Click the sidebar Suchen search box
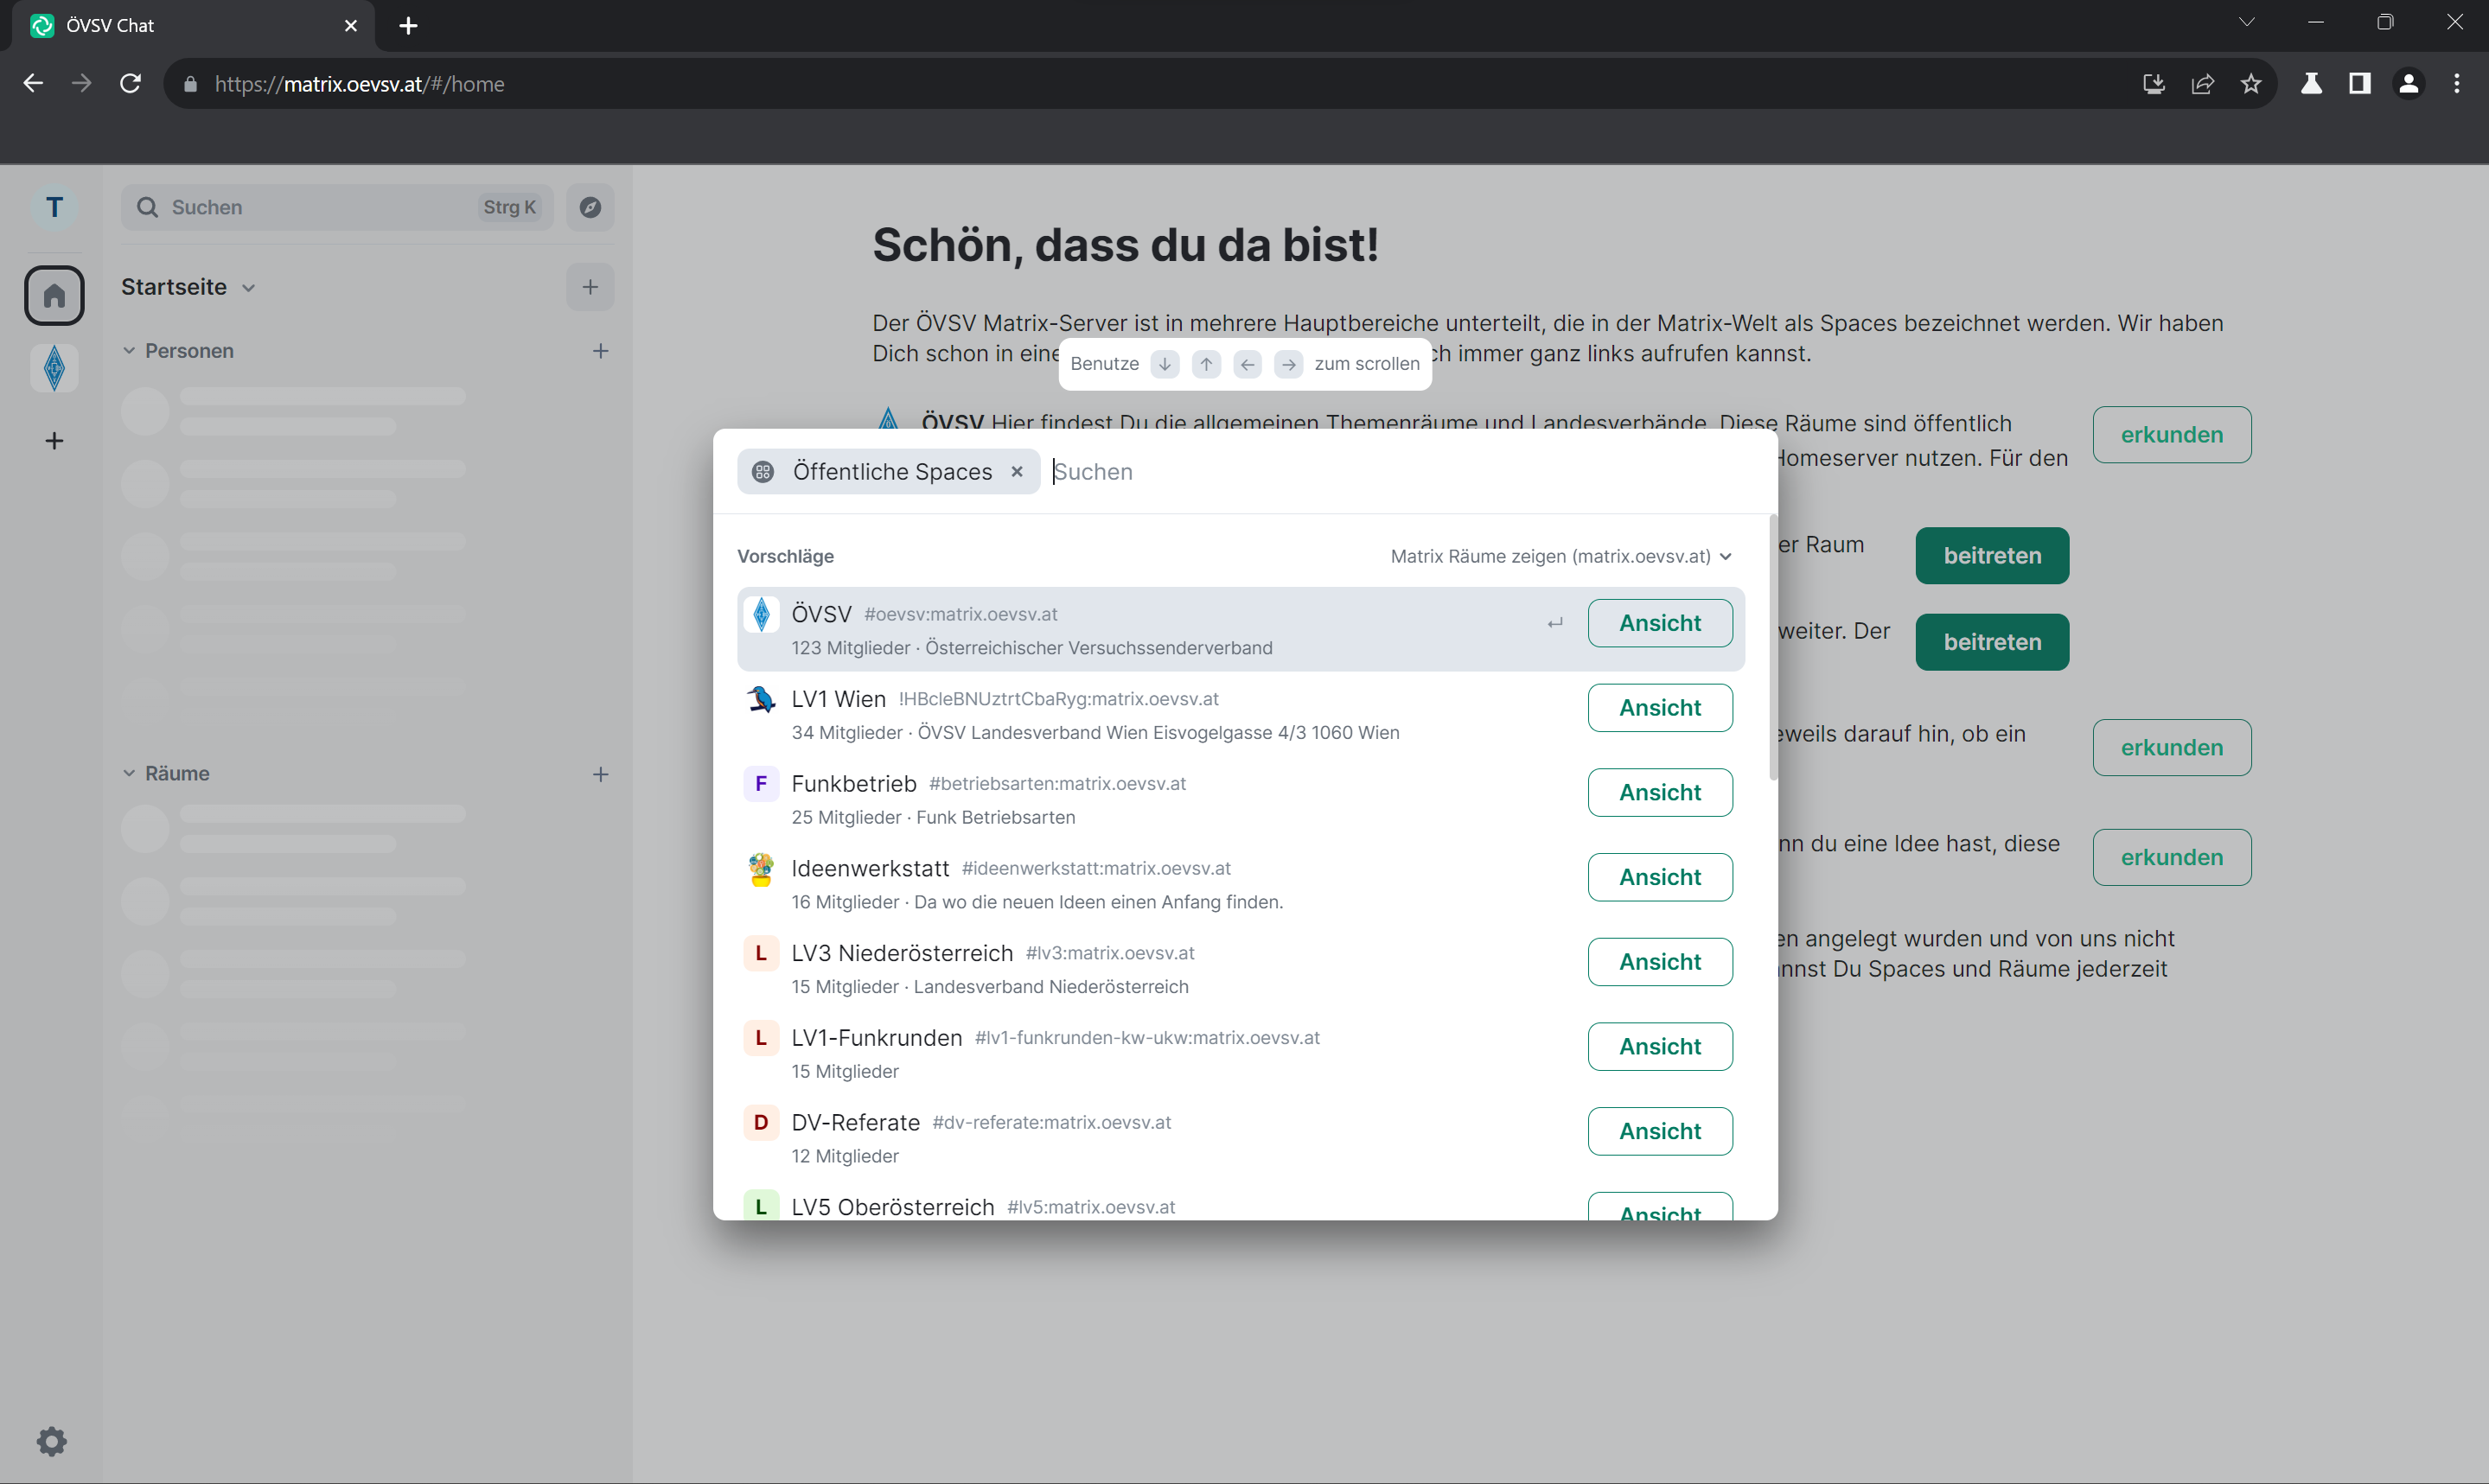Viewport: 2489px width, 1484px height. point(337,207)
